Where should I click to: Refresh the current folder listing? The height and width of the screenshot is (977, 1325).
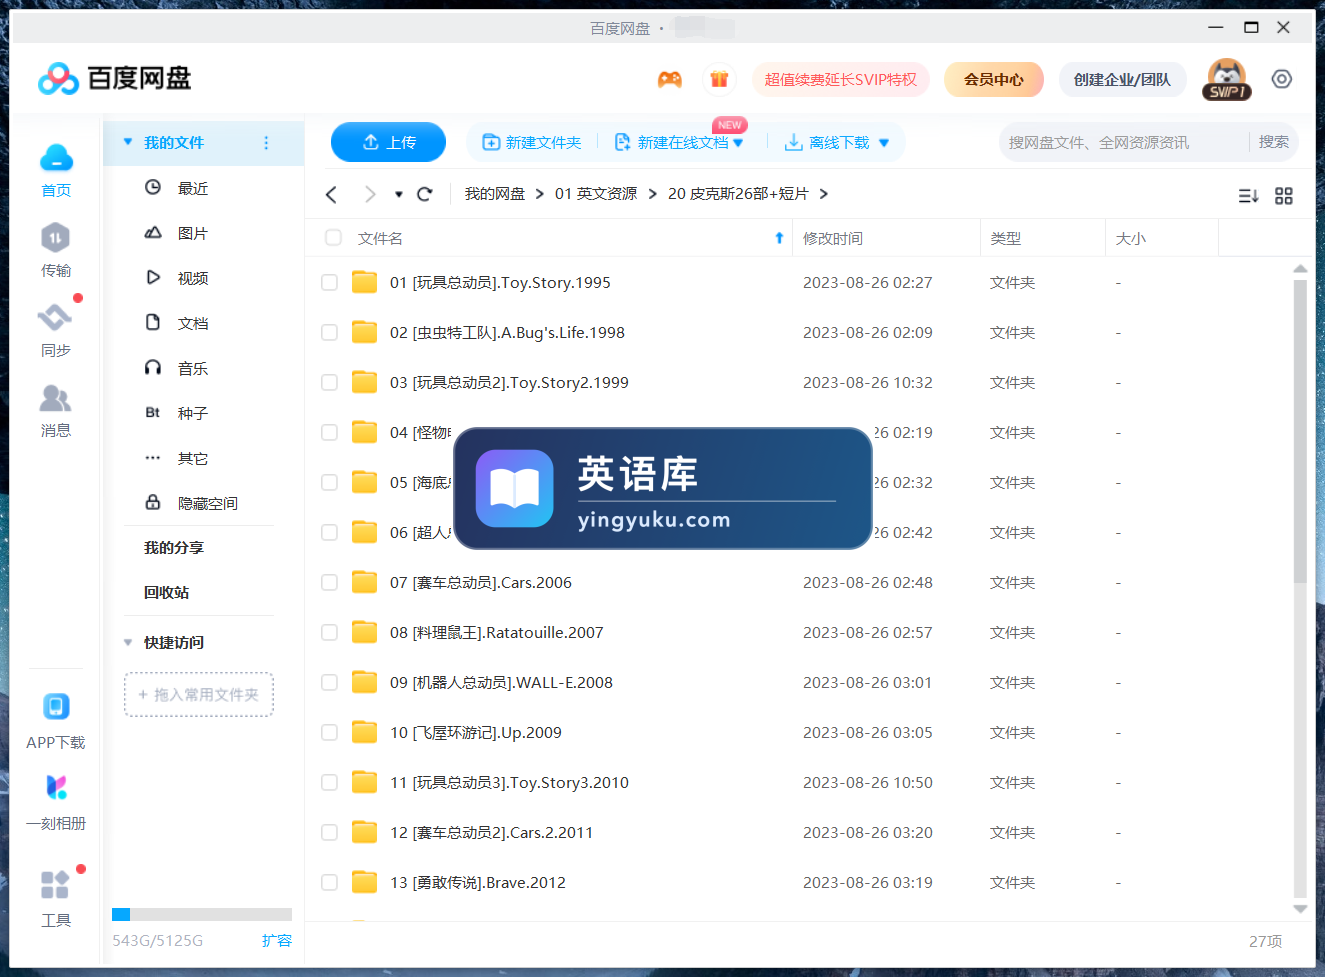click(425, 194)
